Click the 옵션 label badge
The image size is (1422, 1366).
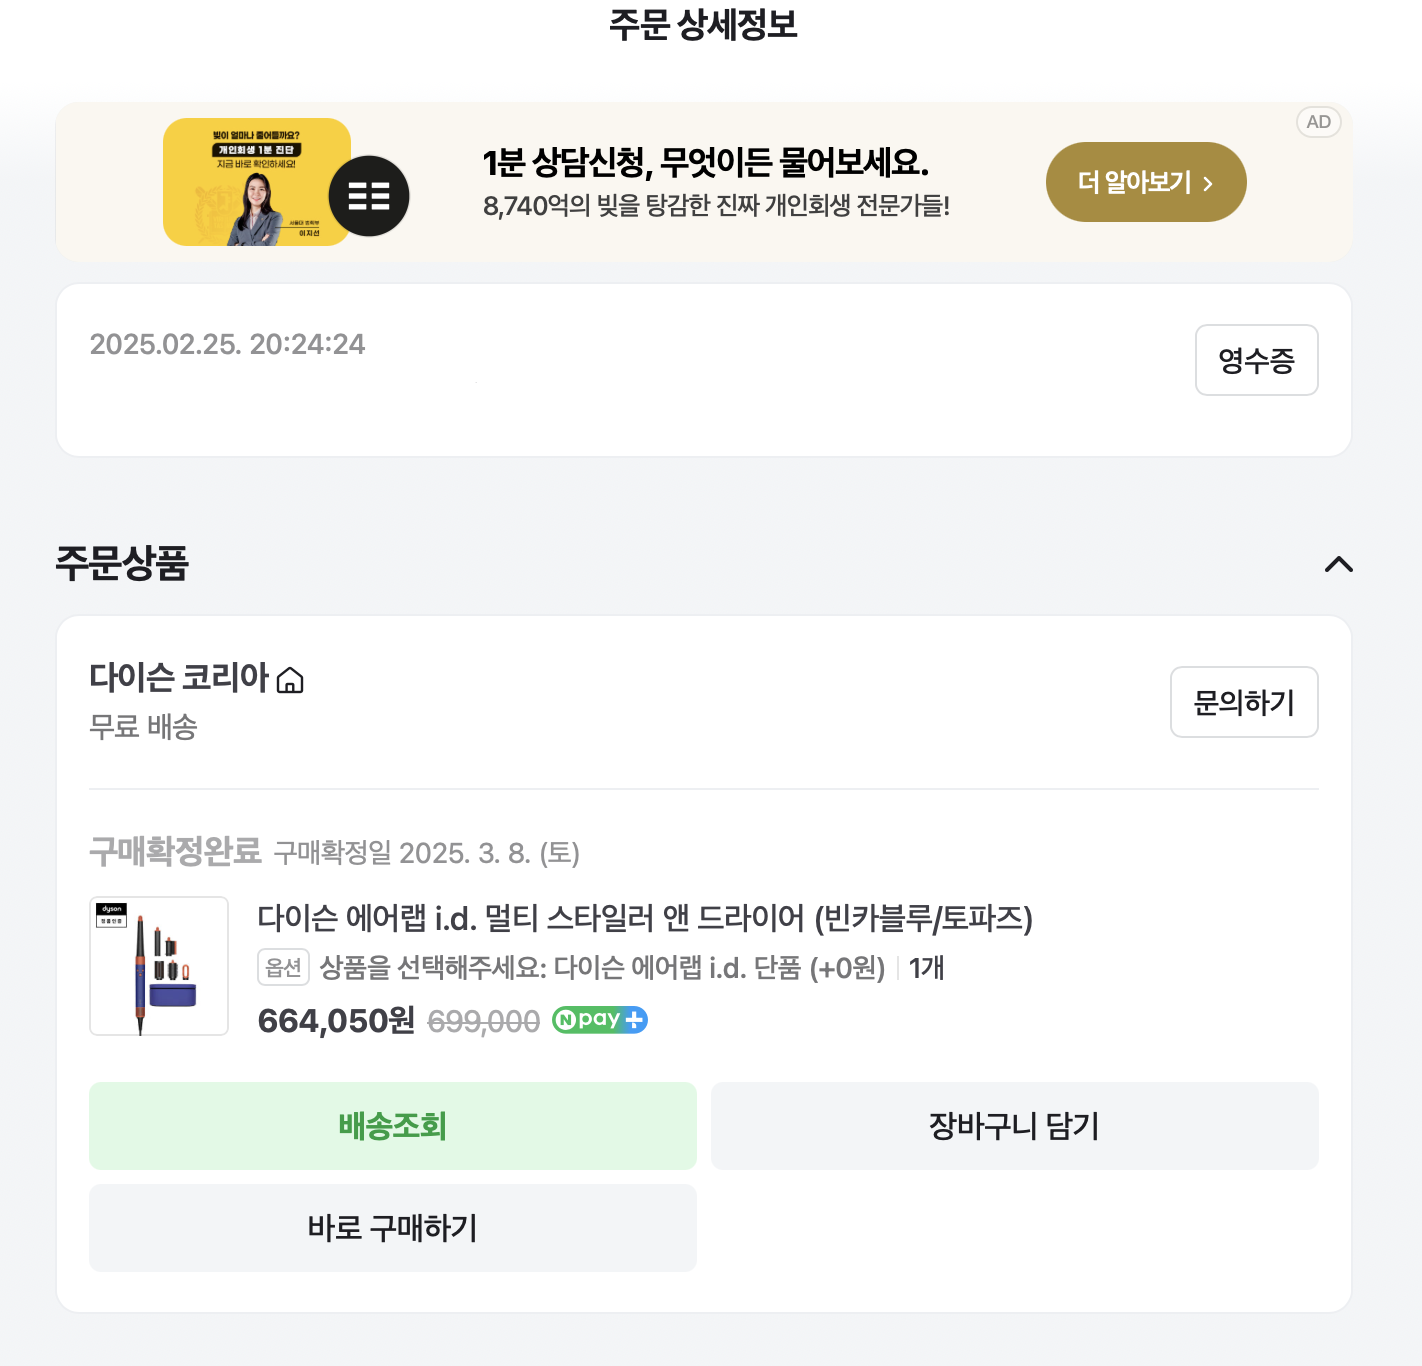pyautogui.click(x=284, y=967)
